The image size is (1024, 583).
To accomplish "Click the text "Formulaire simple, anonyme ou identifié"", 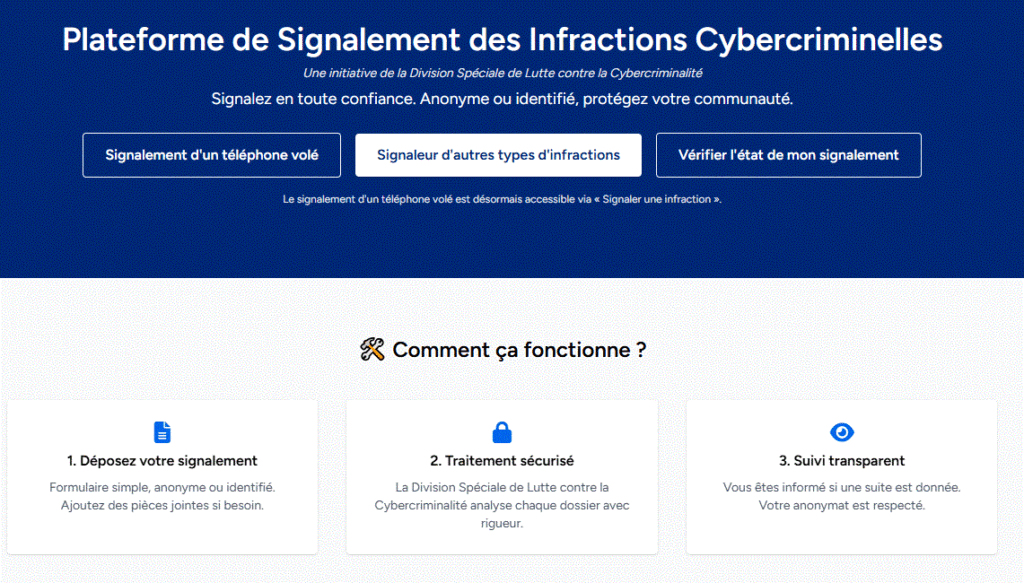I will [x=161, y=489].
